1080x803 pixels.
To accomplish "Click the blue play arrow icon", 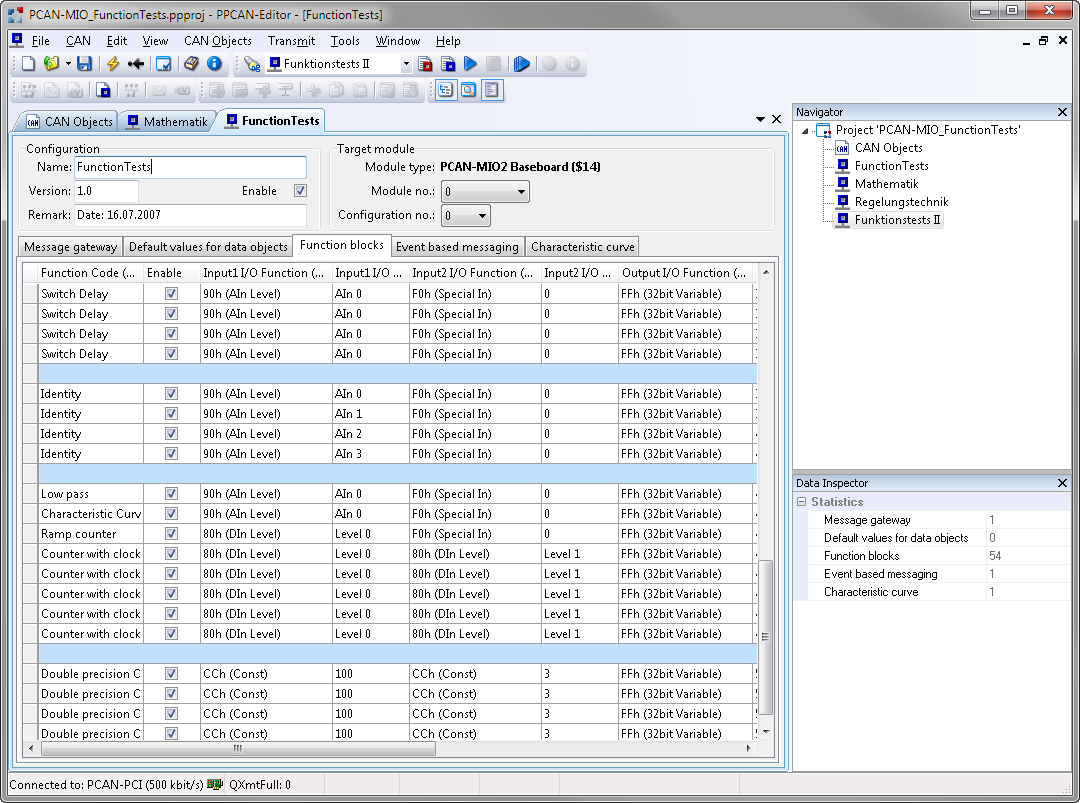I will pos(470,64).
